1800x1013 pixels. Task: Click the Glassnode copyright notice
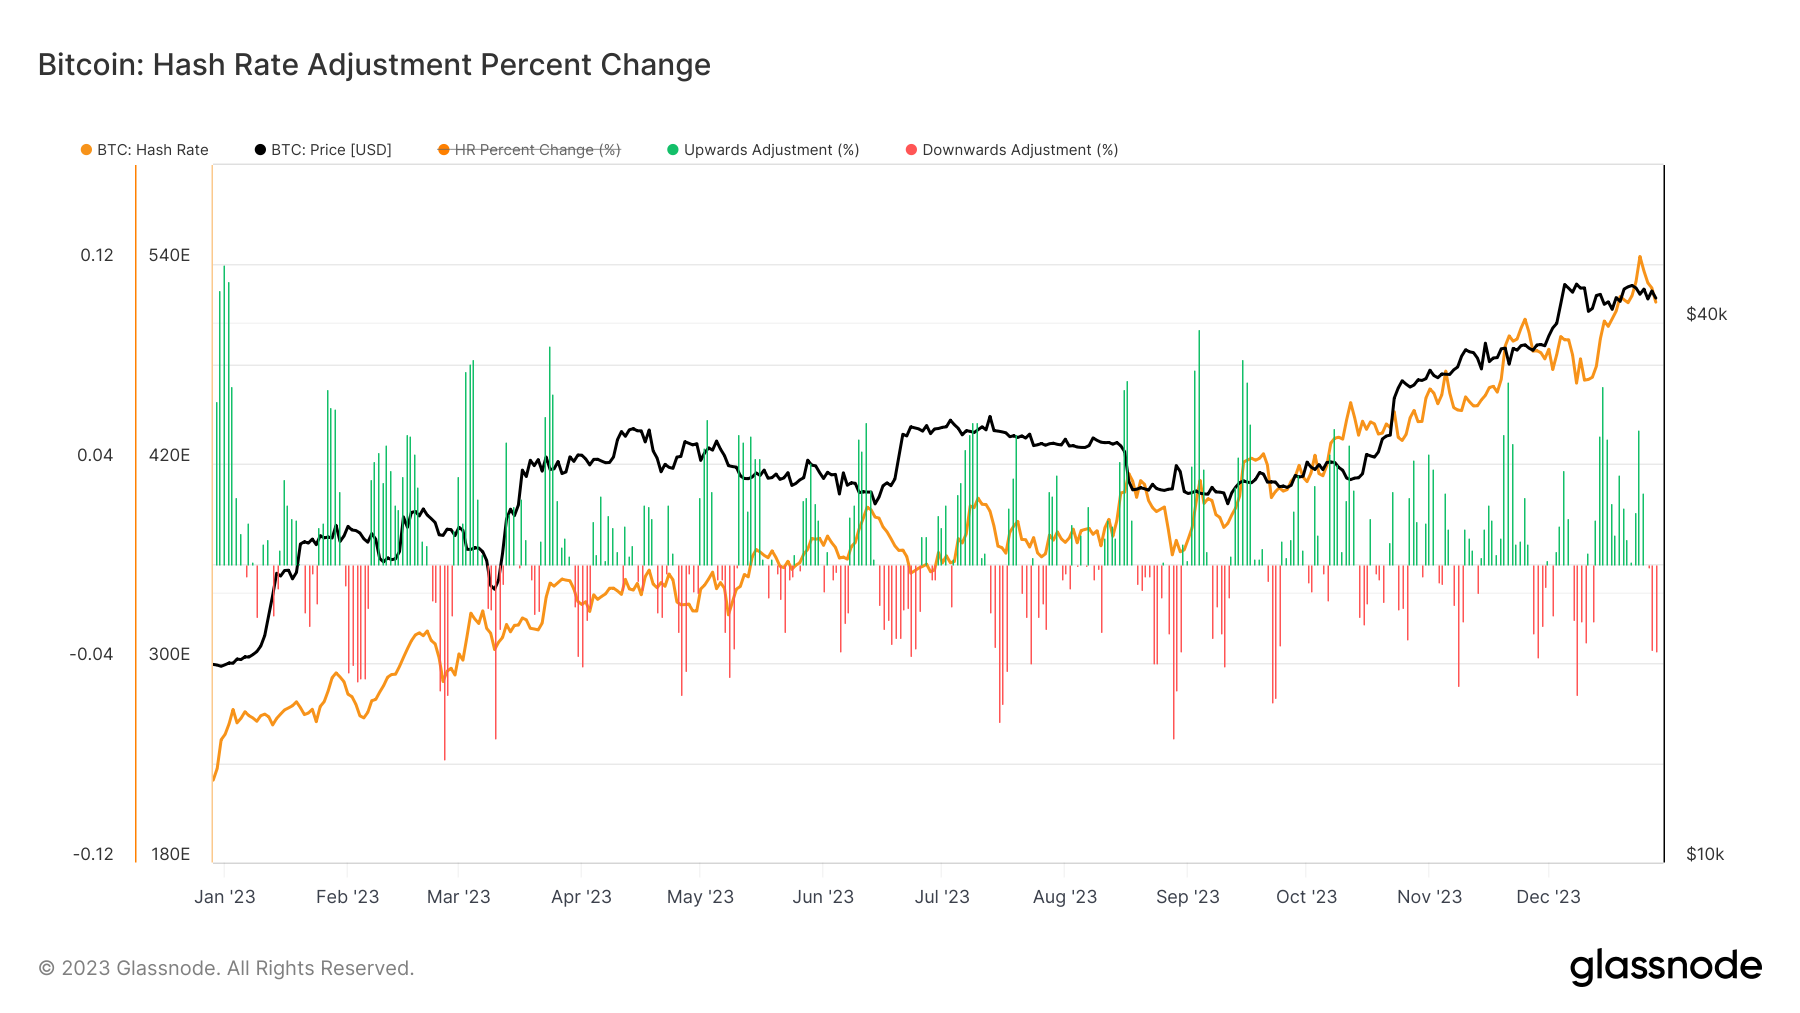(226, 968)
